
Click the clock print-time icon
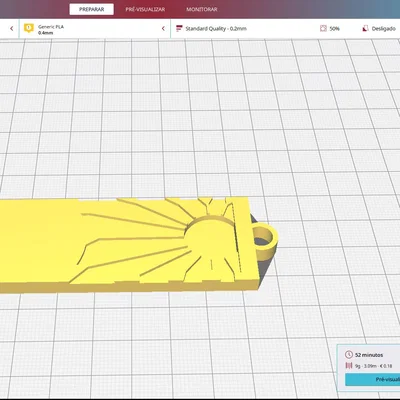(x=349, y=354)
